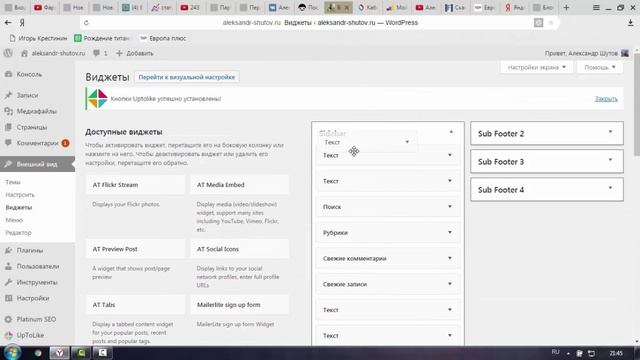The width and height of the screenshot is (640, 360).
Task: Open the Европа плюс bookmark
Action: point(163,38)
